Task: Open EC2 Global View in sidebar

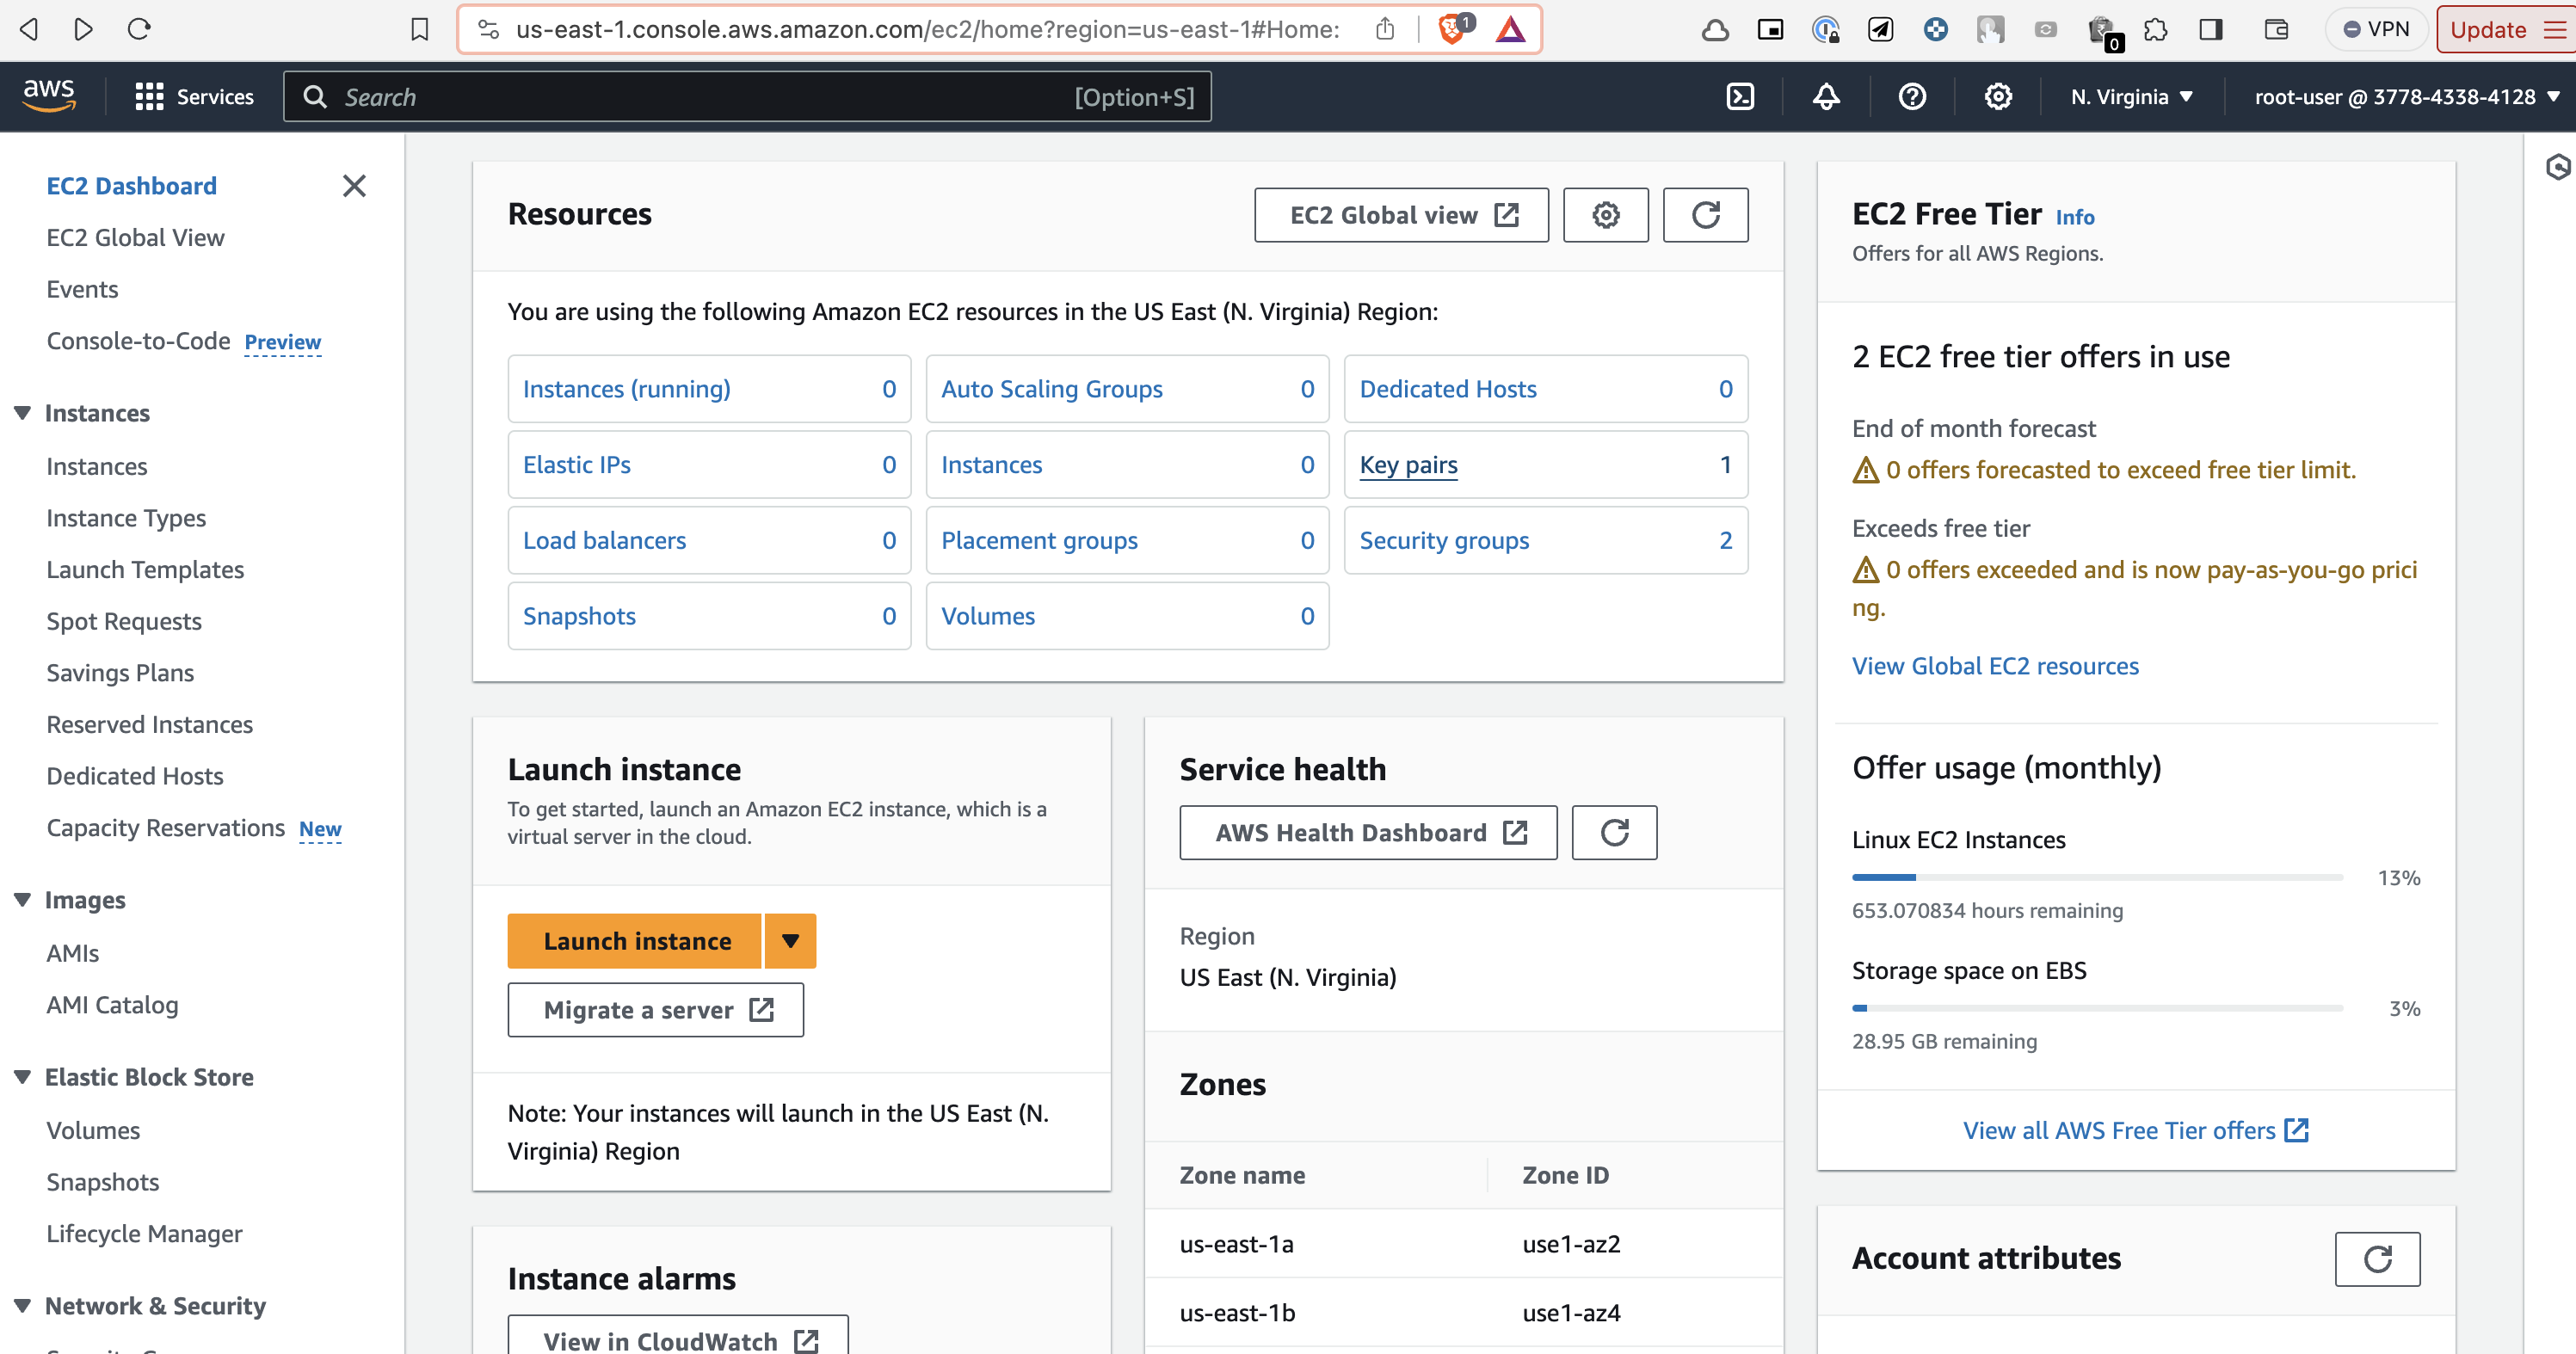Action: 135,238
